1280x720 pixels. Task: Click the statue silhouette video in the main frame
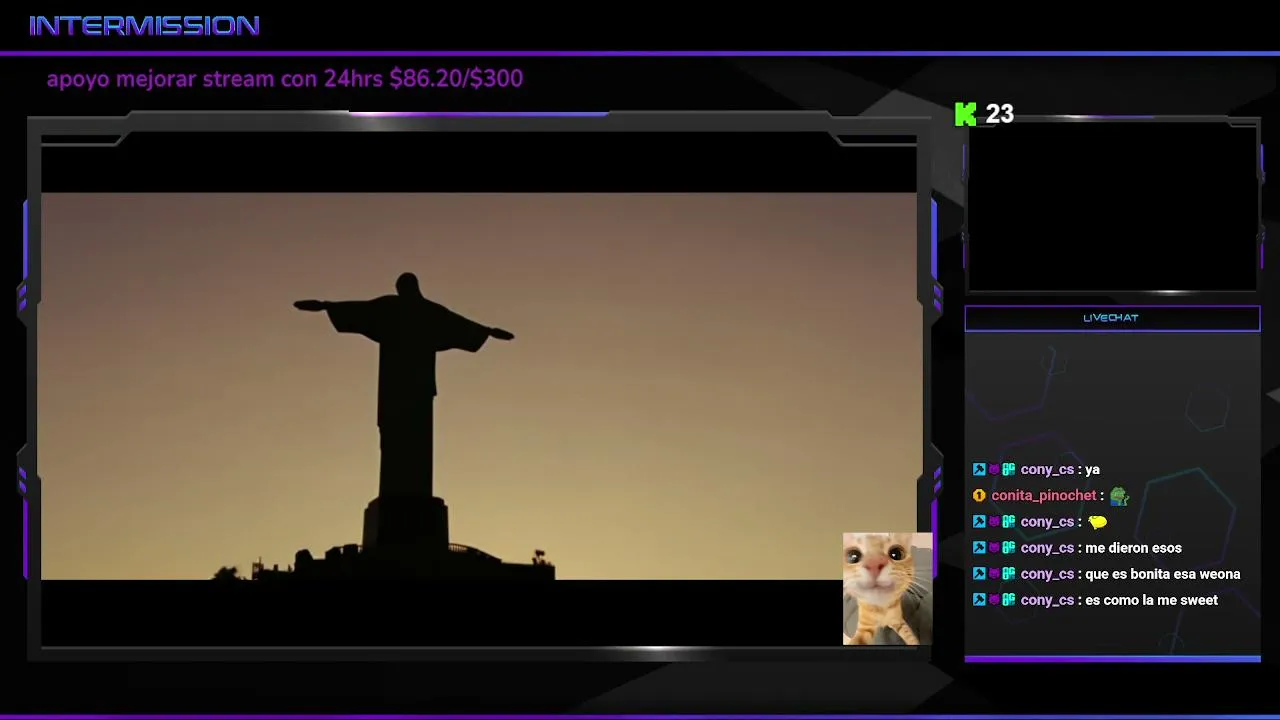[x=478, y=386]
